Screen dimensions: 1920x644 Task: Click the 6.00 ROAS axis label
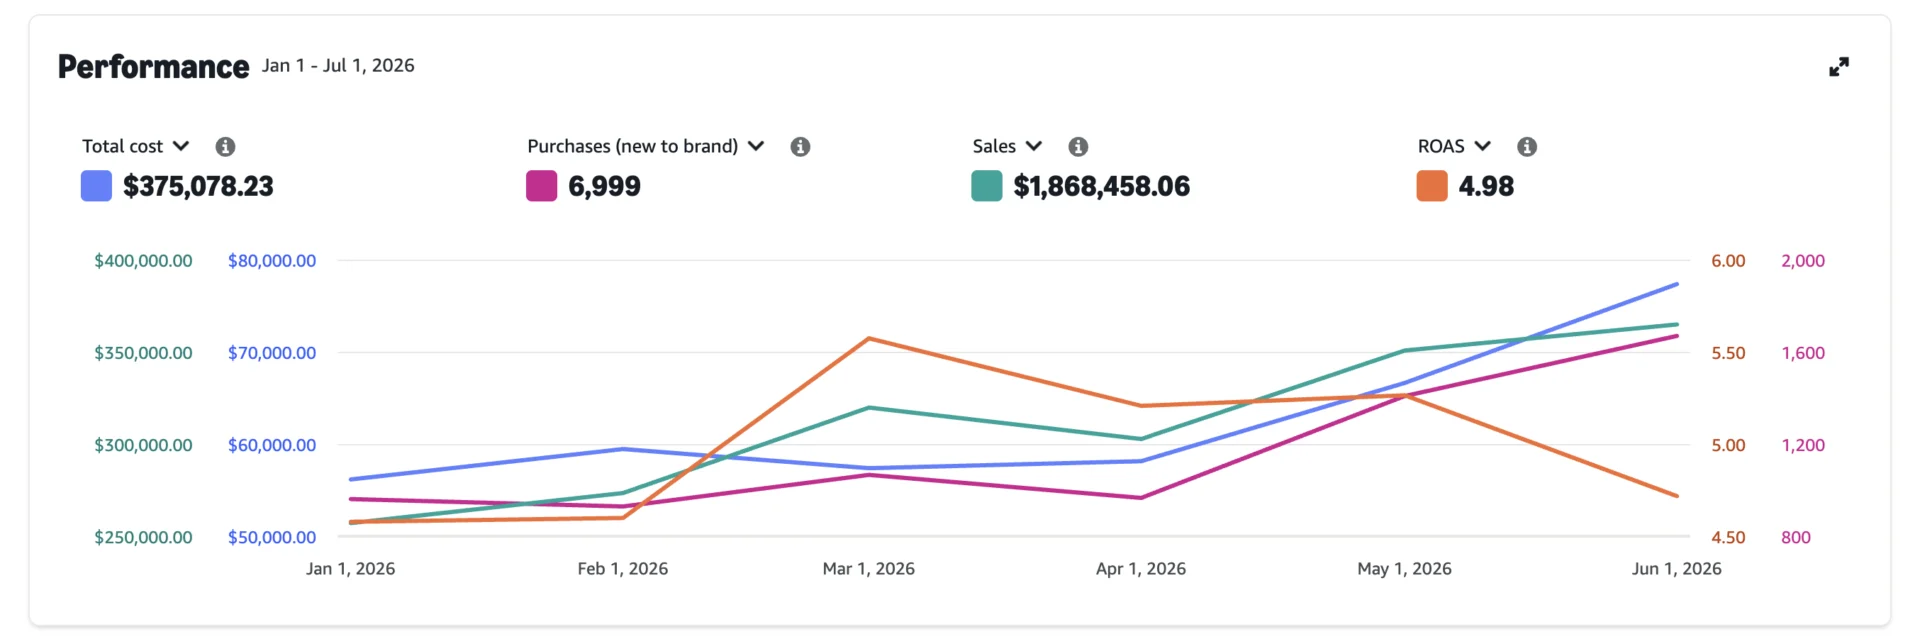pos(1728,261)
